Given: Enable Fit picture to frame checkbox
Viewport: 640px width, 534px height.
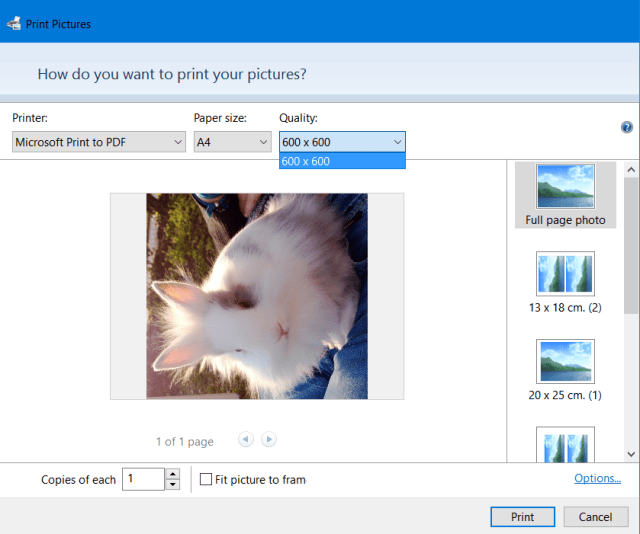Looking at the screenshot, I should click(206, 480).
